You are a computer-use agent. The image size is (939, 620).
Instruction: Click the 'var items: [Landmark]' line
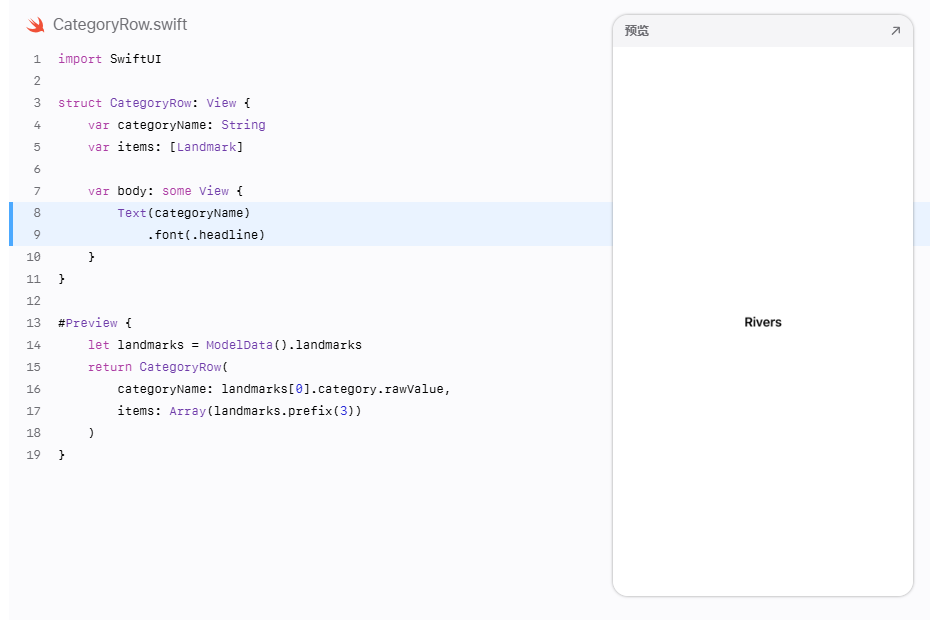point(165,147)
